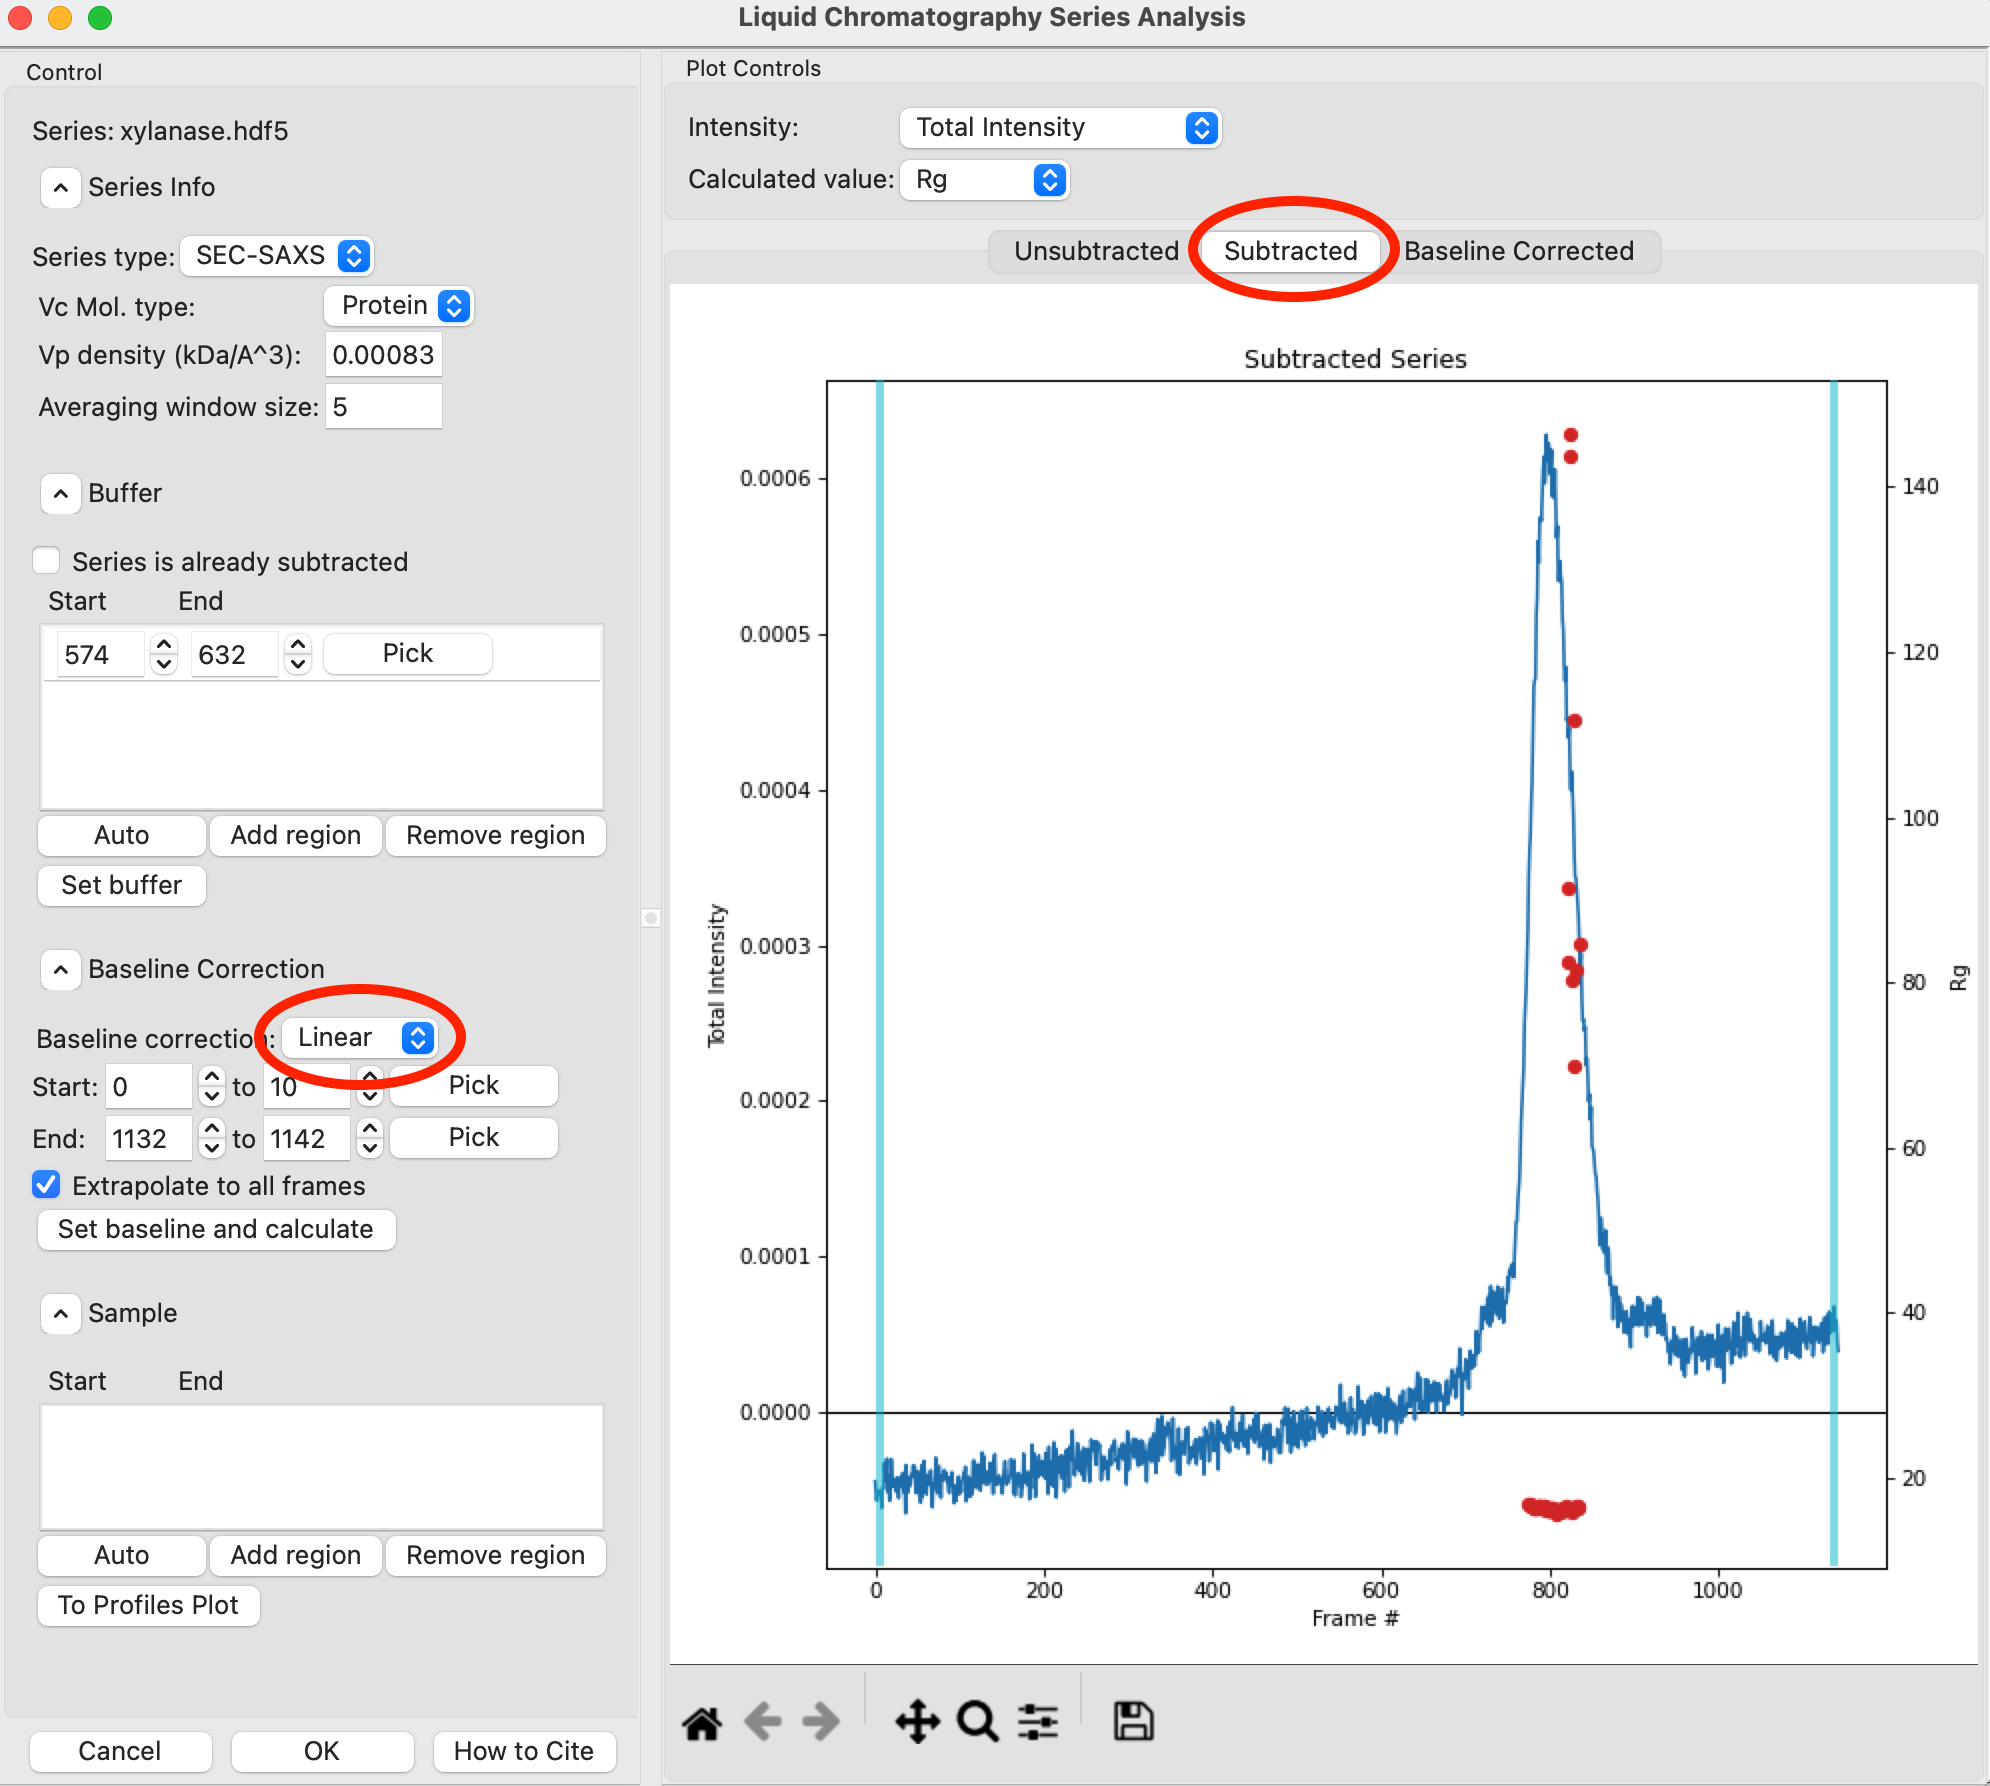Collapse the Baseline Correction section chevron
This screenshot has height=1786, width=1990.
(x=61, y=969)
